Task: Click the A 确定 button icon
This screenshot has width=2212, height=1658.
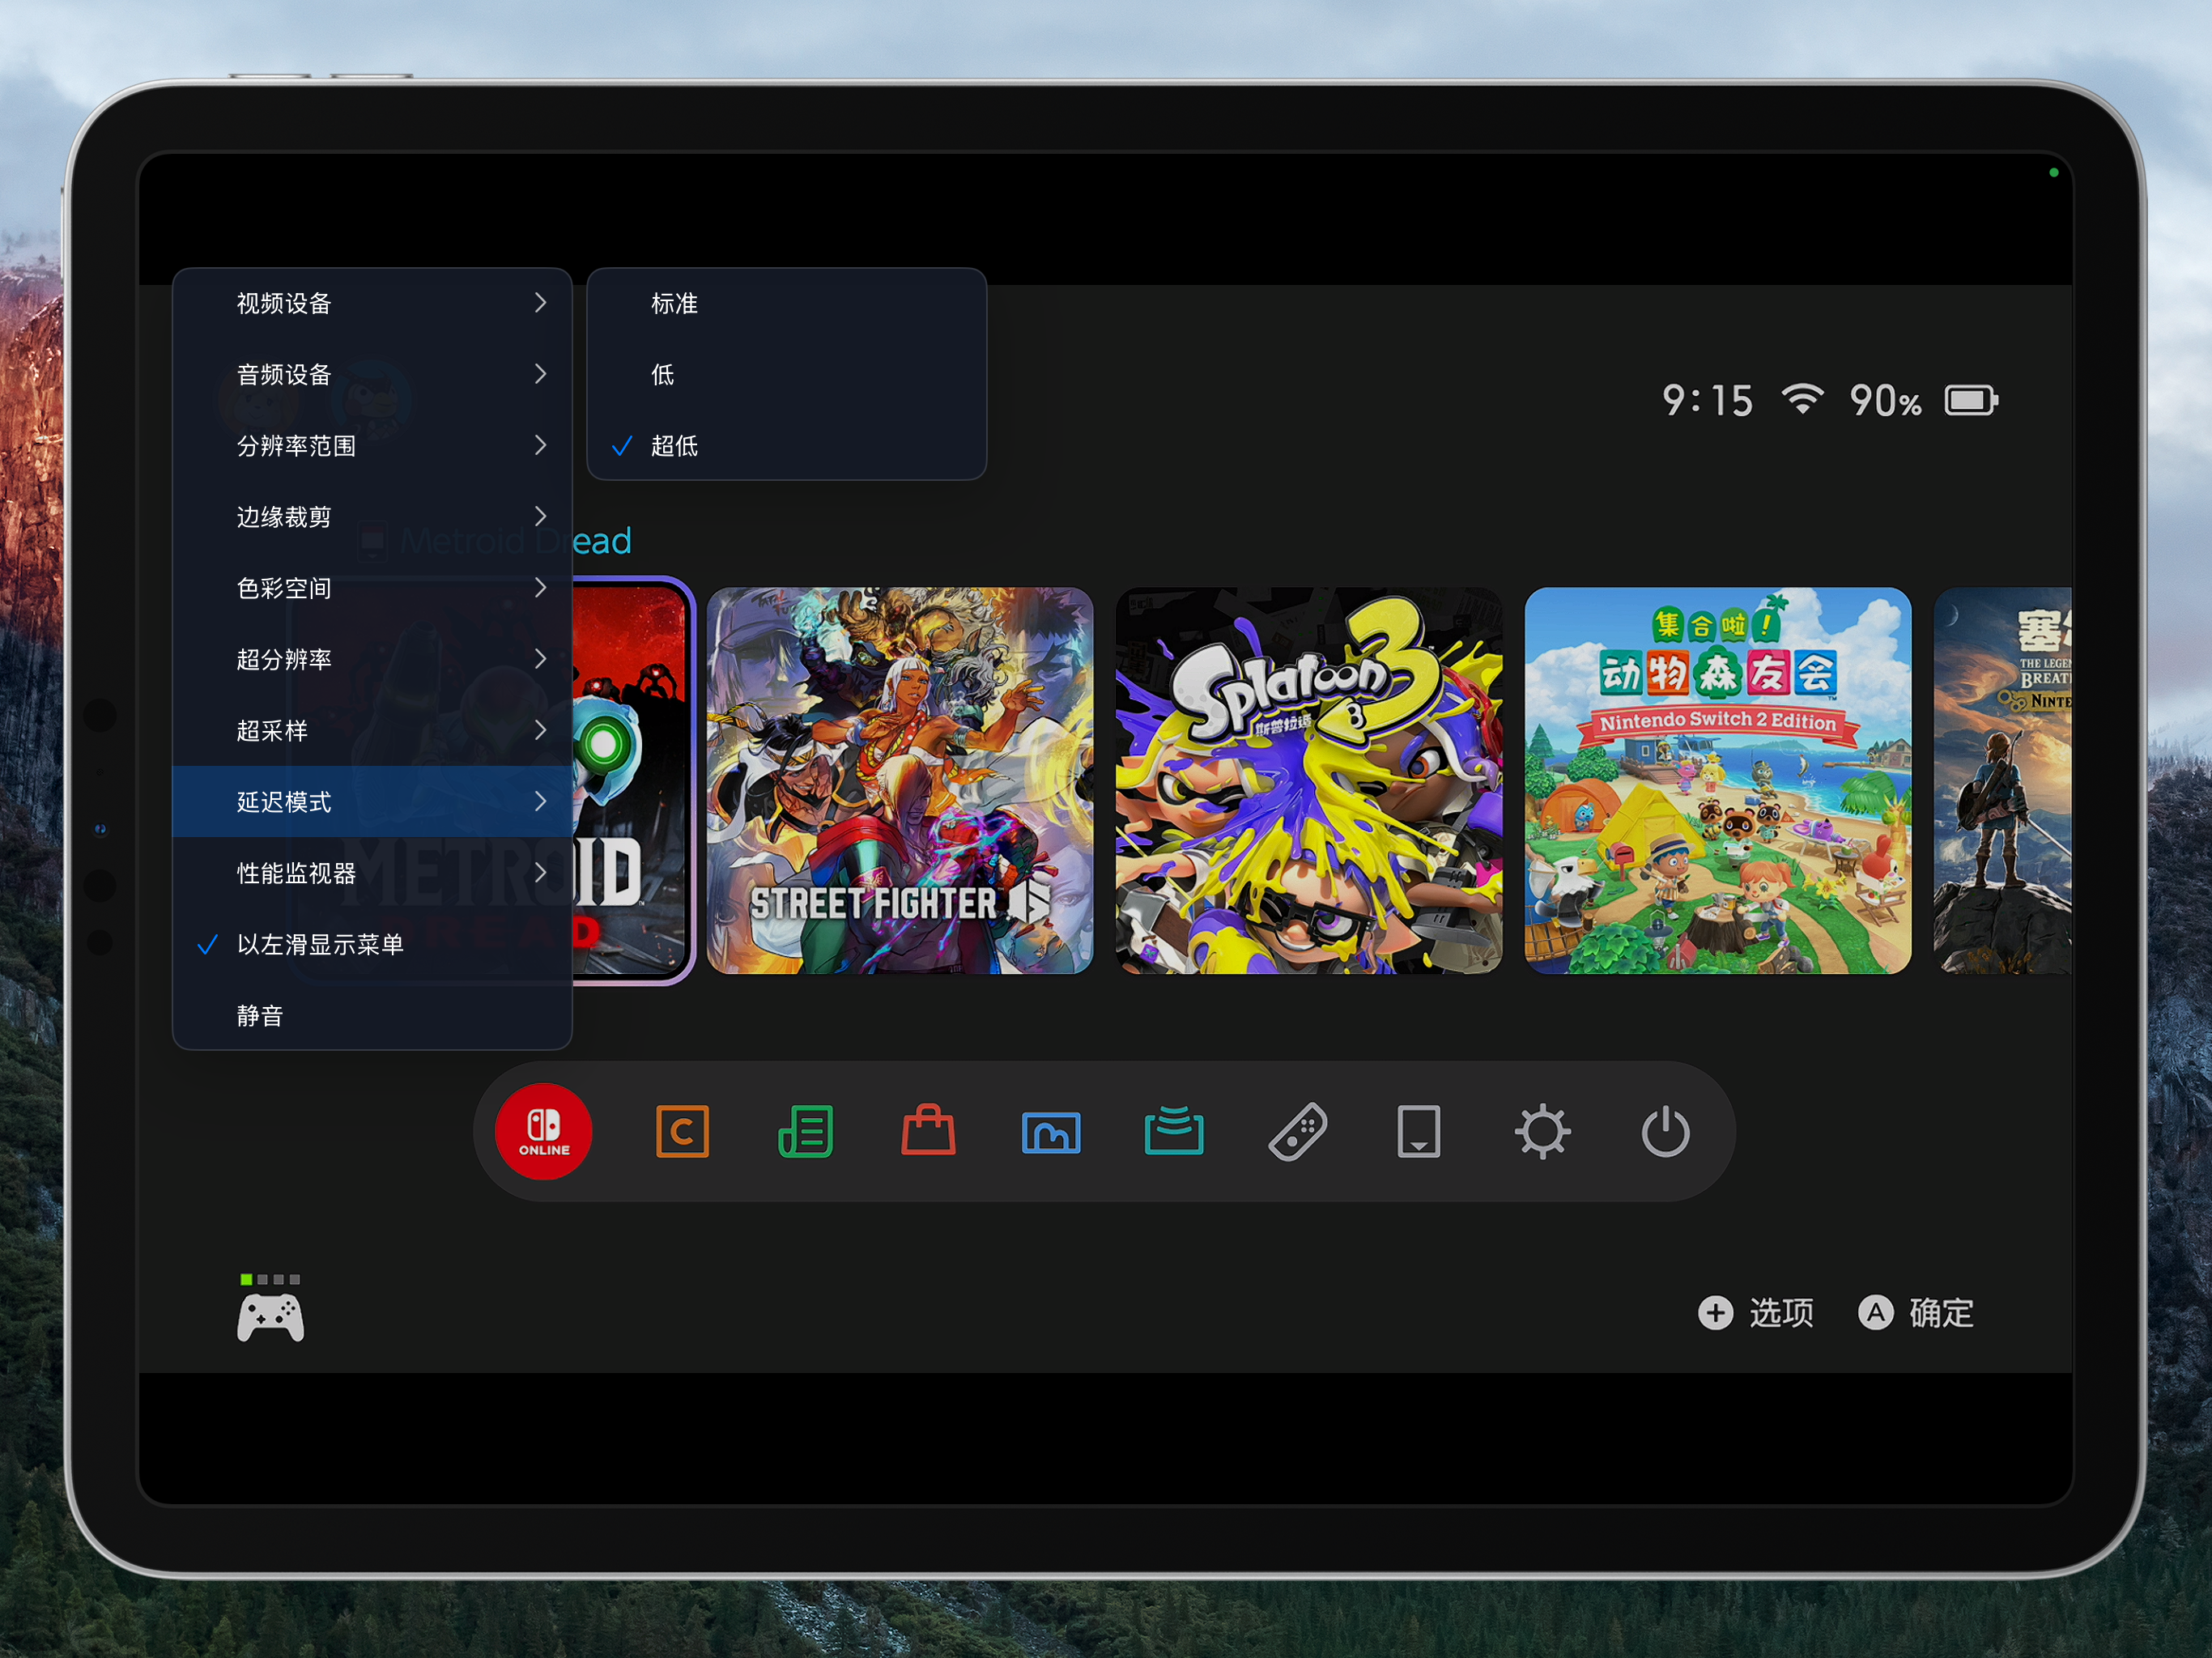Action: click(x=1875, y=1313)
